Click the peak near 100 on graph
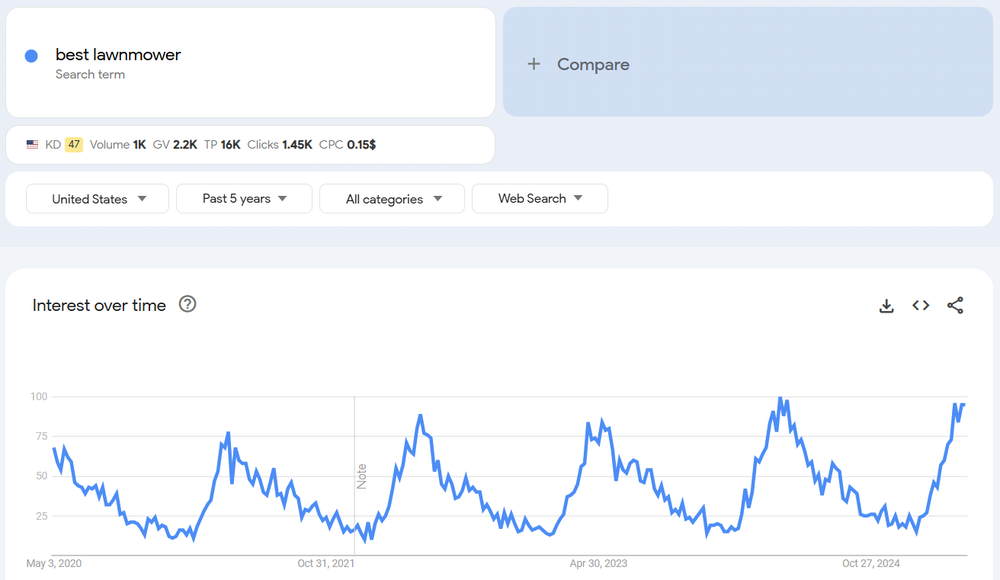Viewport: 1000px width, 580px height. click(780, 399)
